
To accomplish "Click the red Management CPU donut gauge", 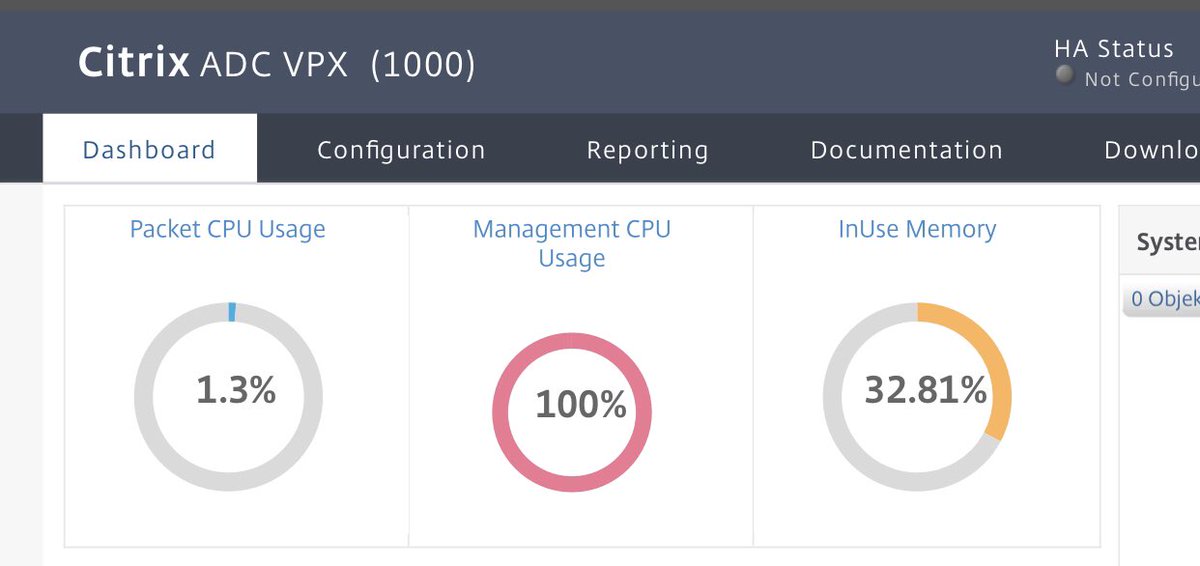I will click(572, 412).
